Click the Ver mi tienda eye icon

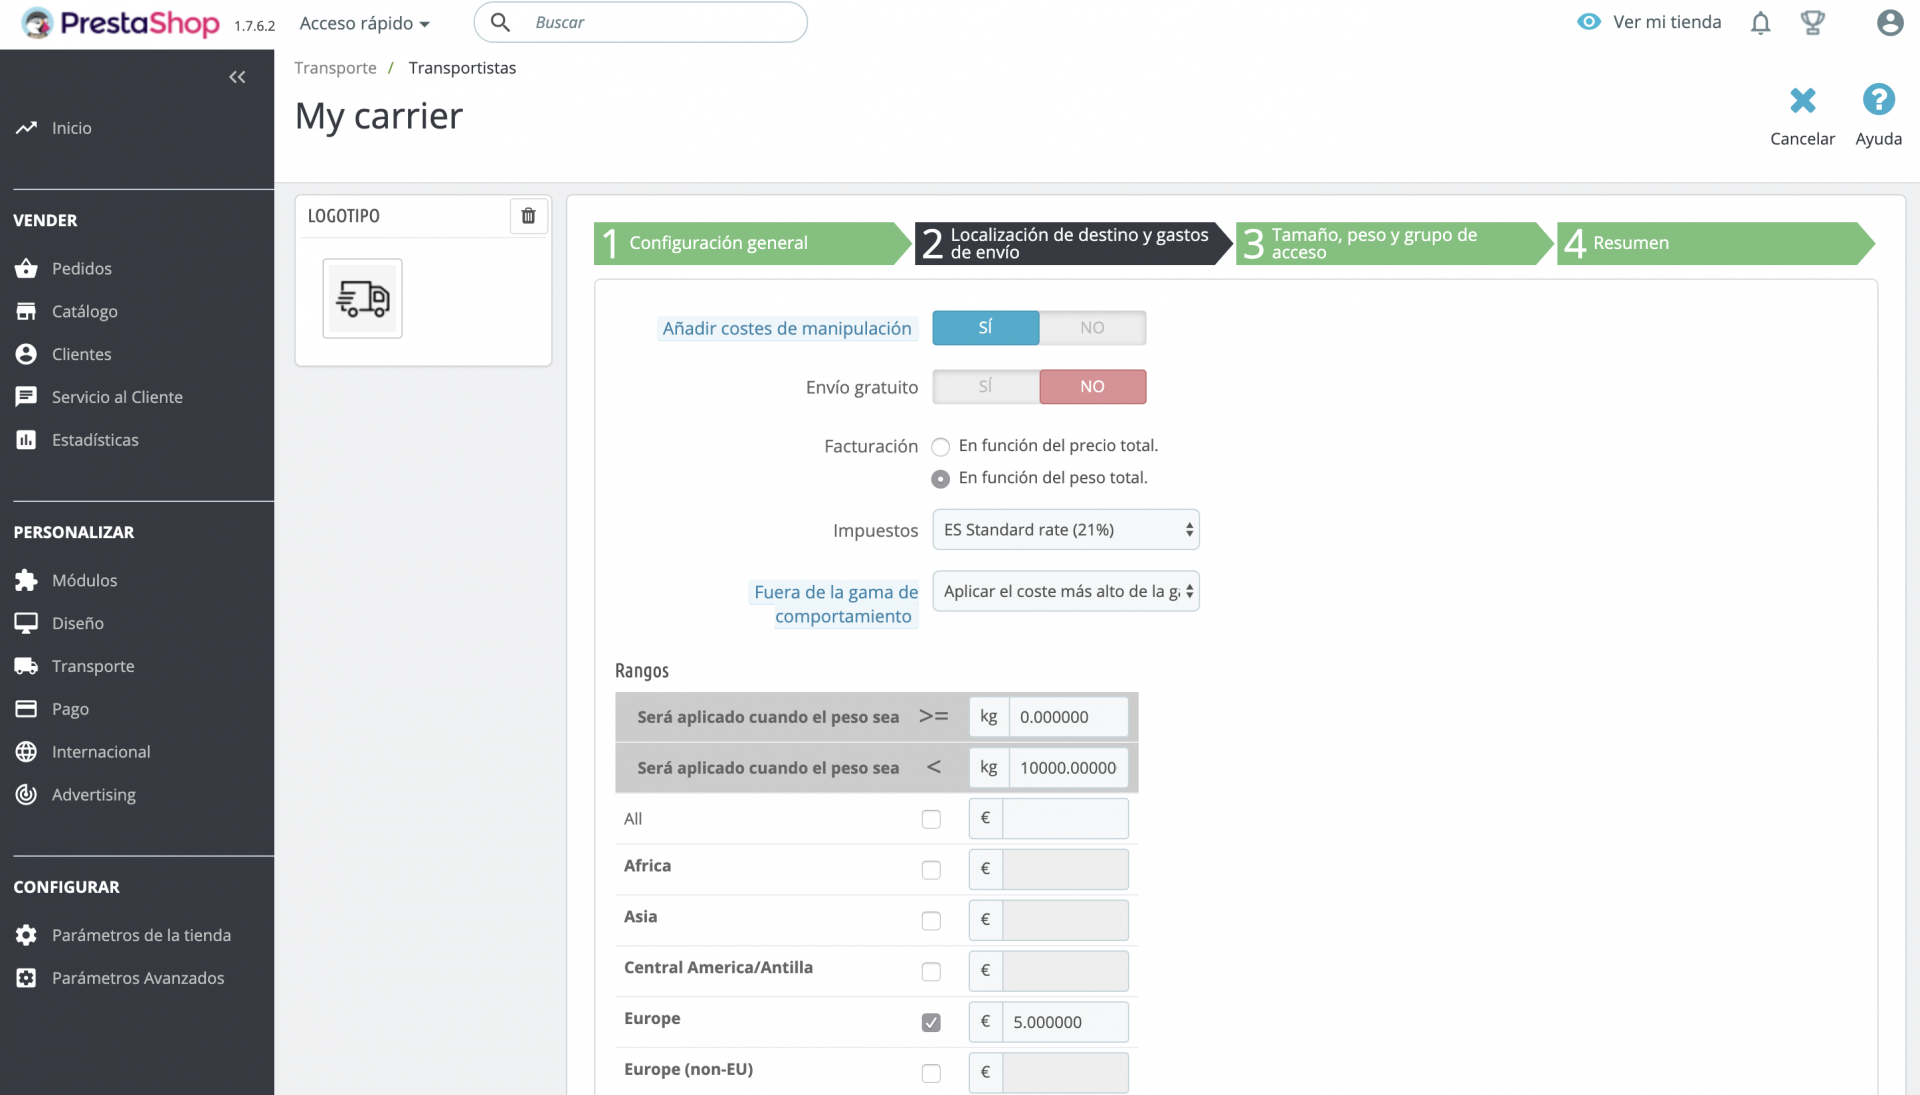(x=1589, y=22)
